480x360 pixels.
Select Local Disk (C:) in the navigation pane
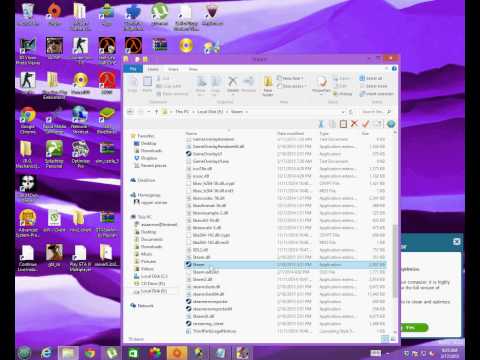(151, 276)
